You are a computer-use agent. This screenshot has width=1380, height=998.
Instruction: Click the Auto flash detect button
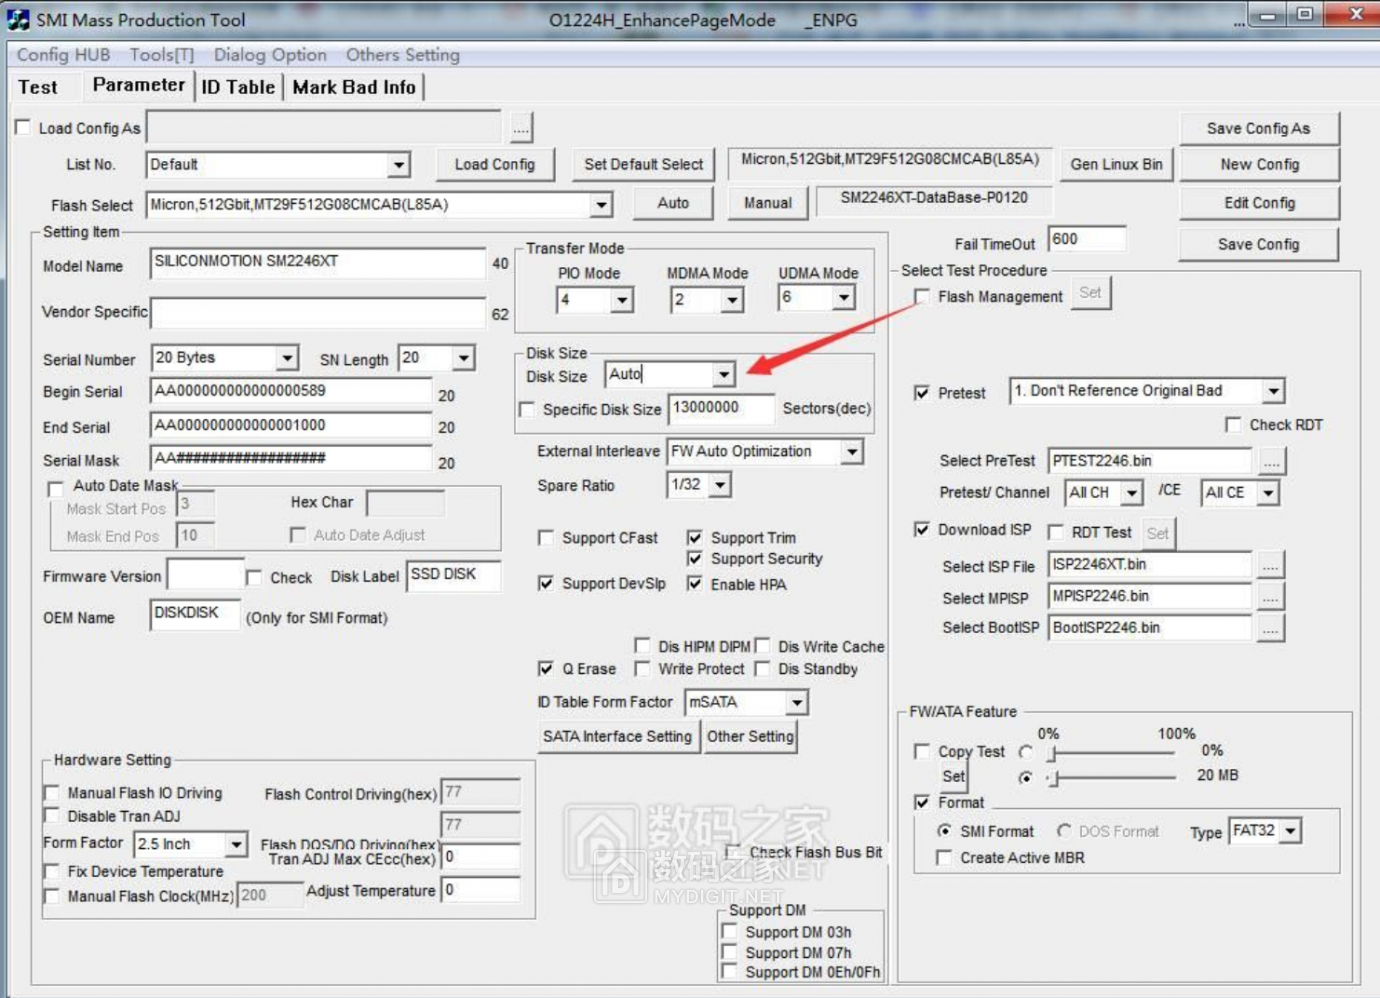pos(673,203)
